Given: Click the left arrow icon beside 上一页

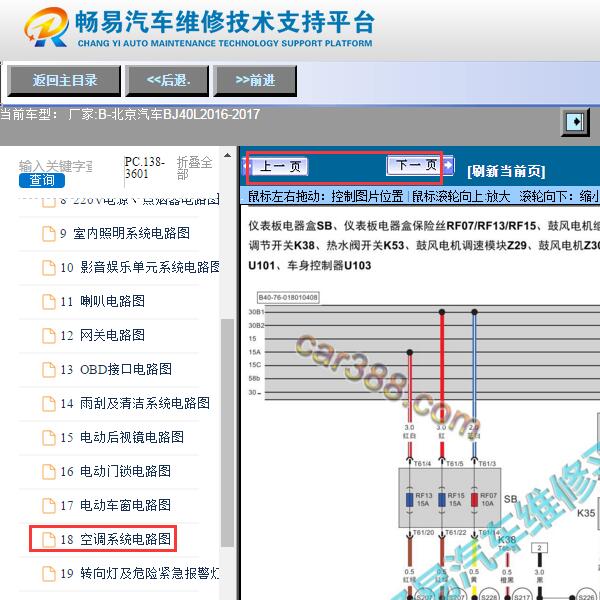Looking at the screenshot, I should click(x=247, y=166).
